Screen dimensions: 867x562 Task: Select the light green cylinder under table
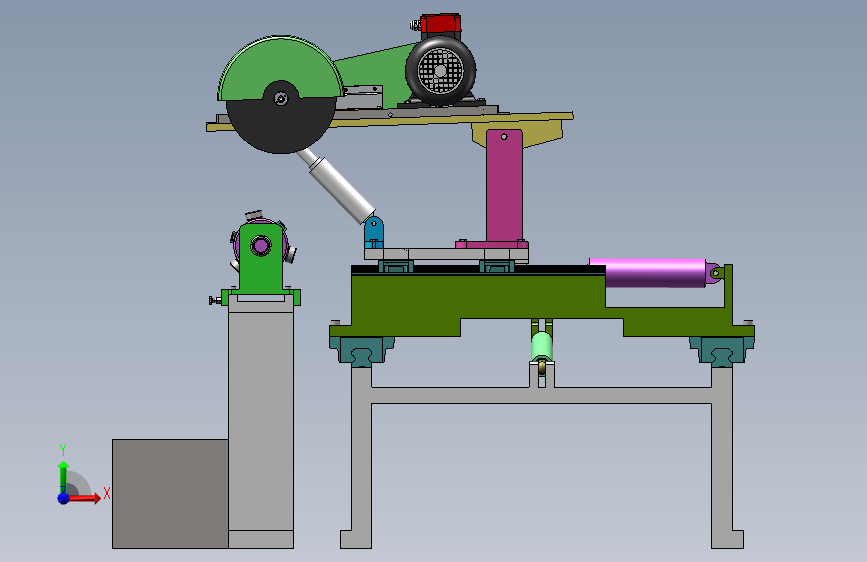click(x=542, y=347)
